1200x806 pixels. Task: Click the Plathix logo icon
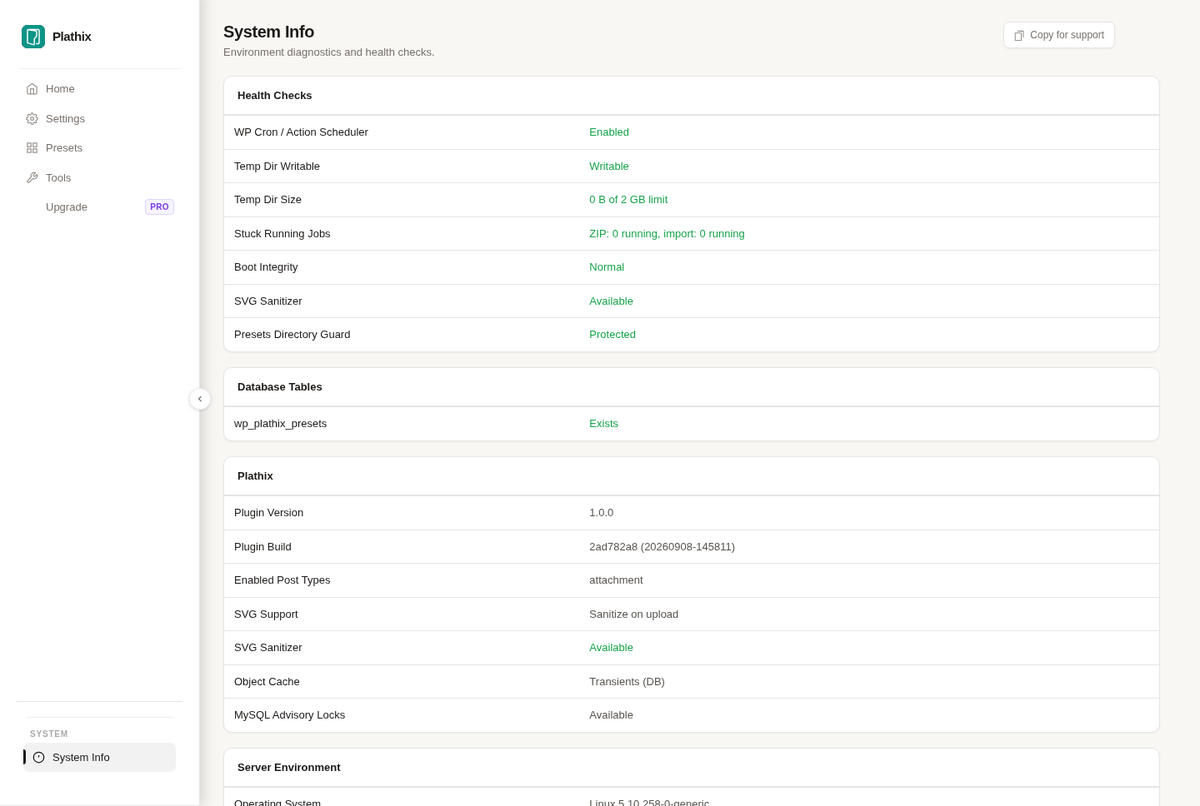click(x=33, y=37)
